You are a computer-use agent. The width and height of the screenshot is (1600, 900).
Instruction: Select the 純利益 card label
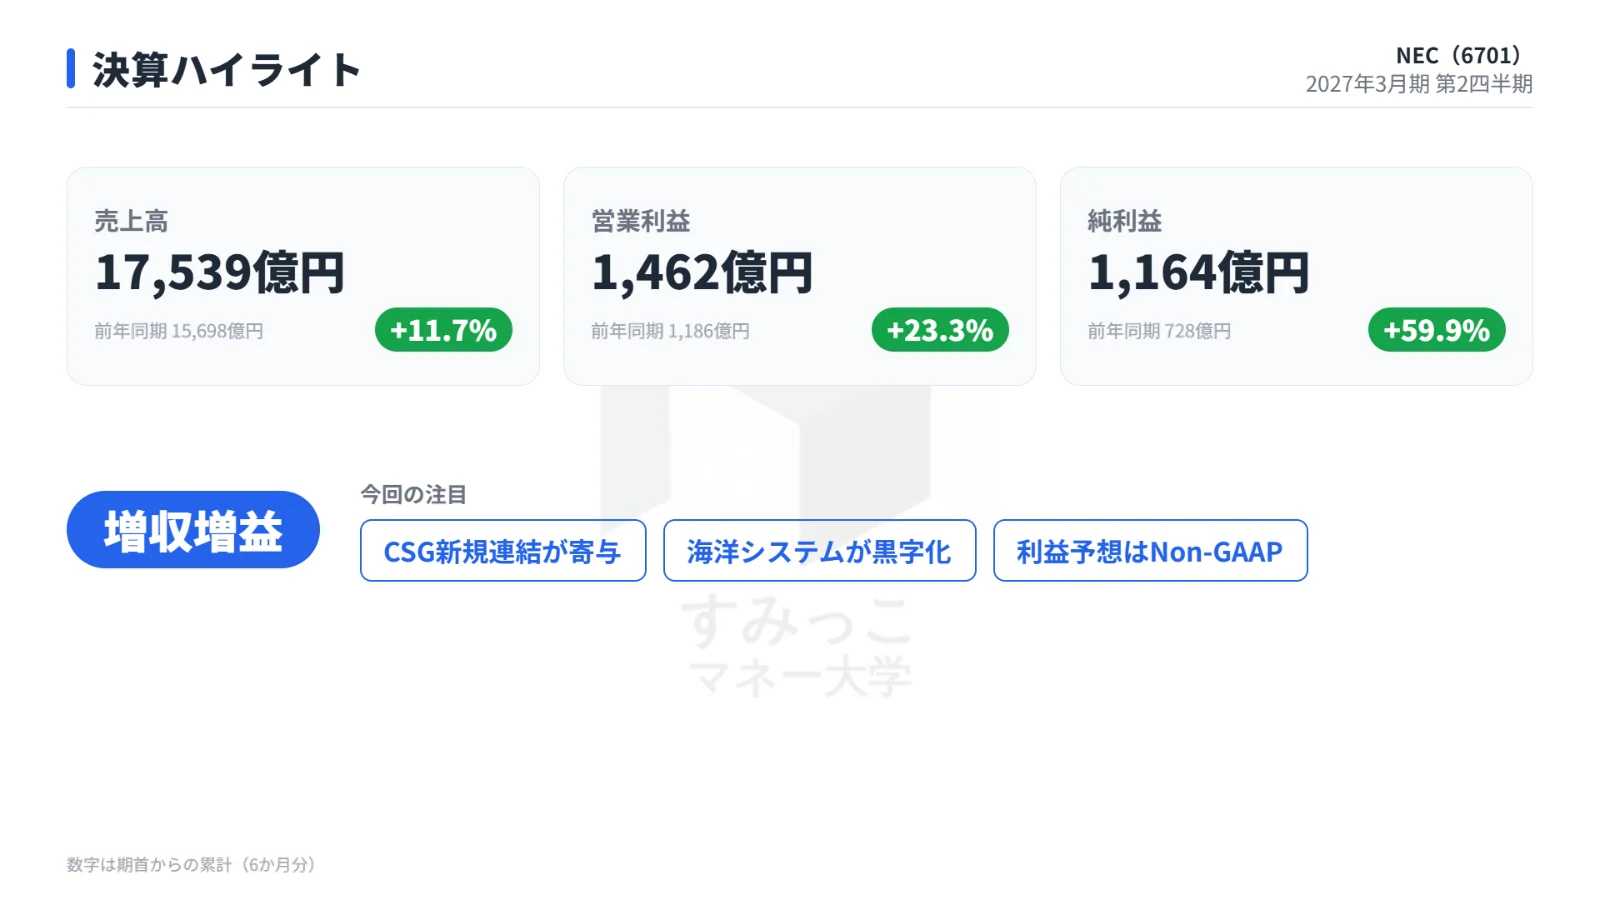pos(1125,221)
